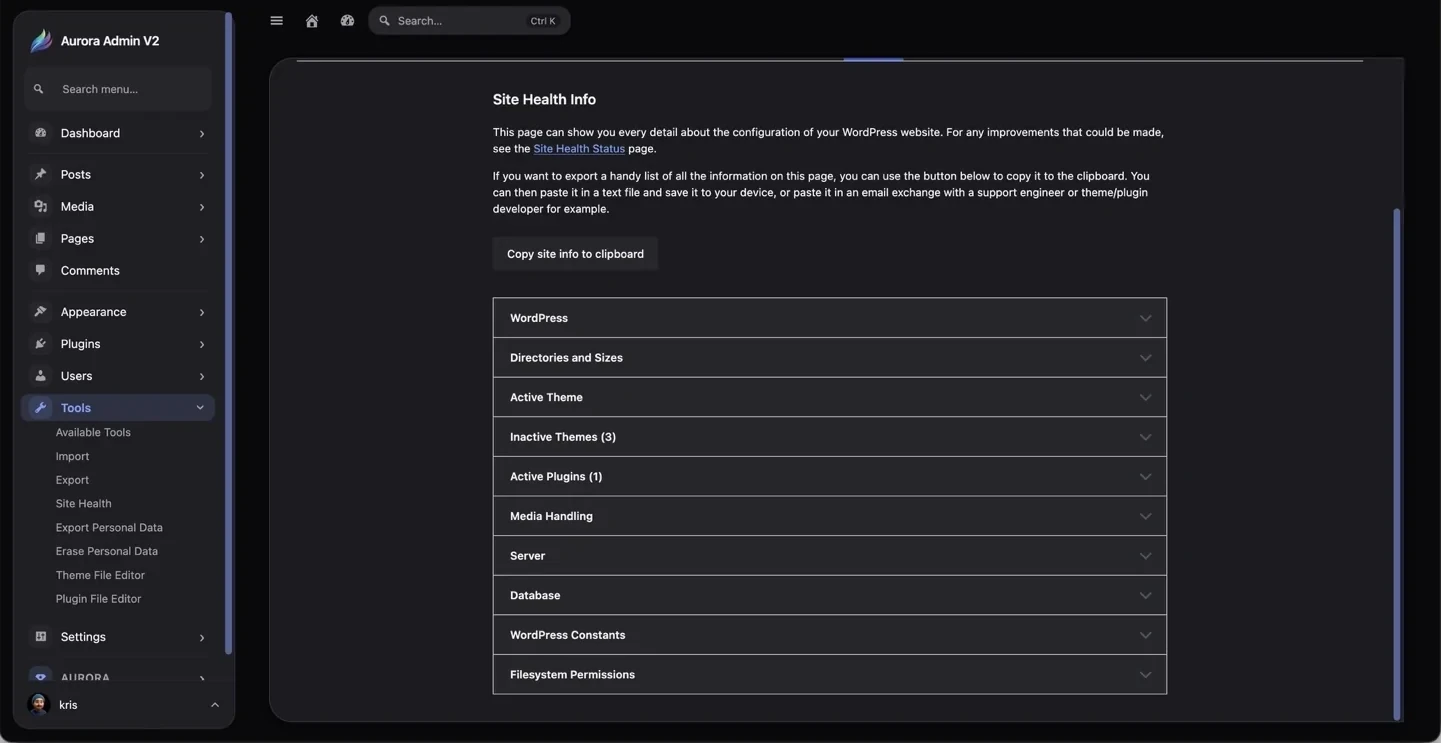Click the Search menu input field
The image size is (1441, 743).
118,89
